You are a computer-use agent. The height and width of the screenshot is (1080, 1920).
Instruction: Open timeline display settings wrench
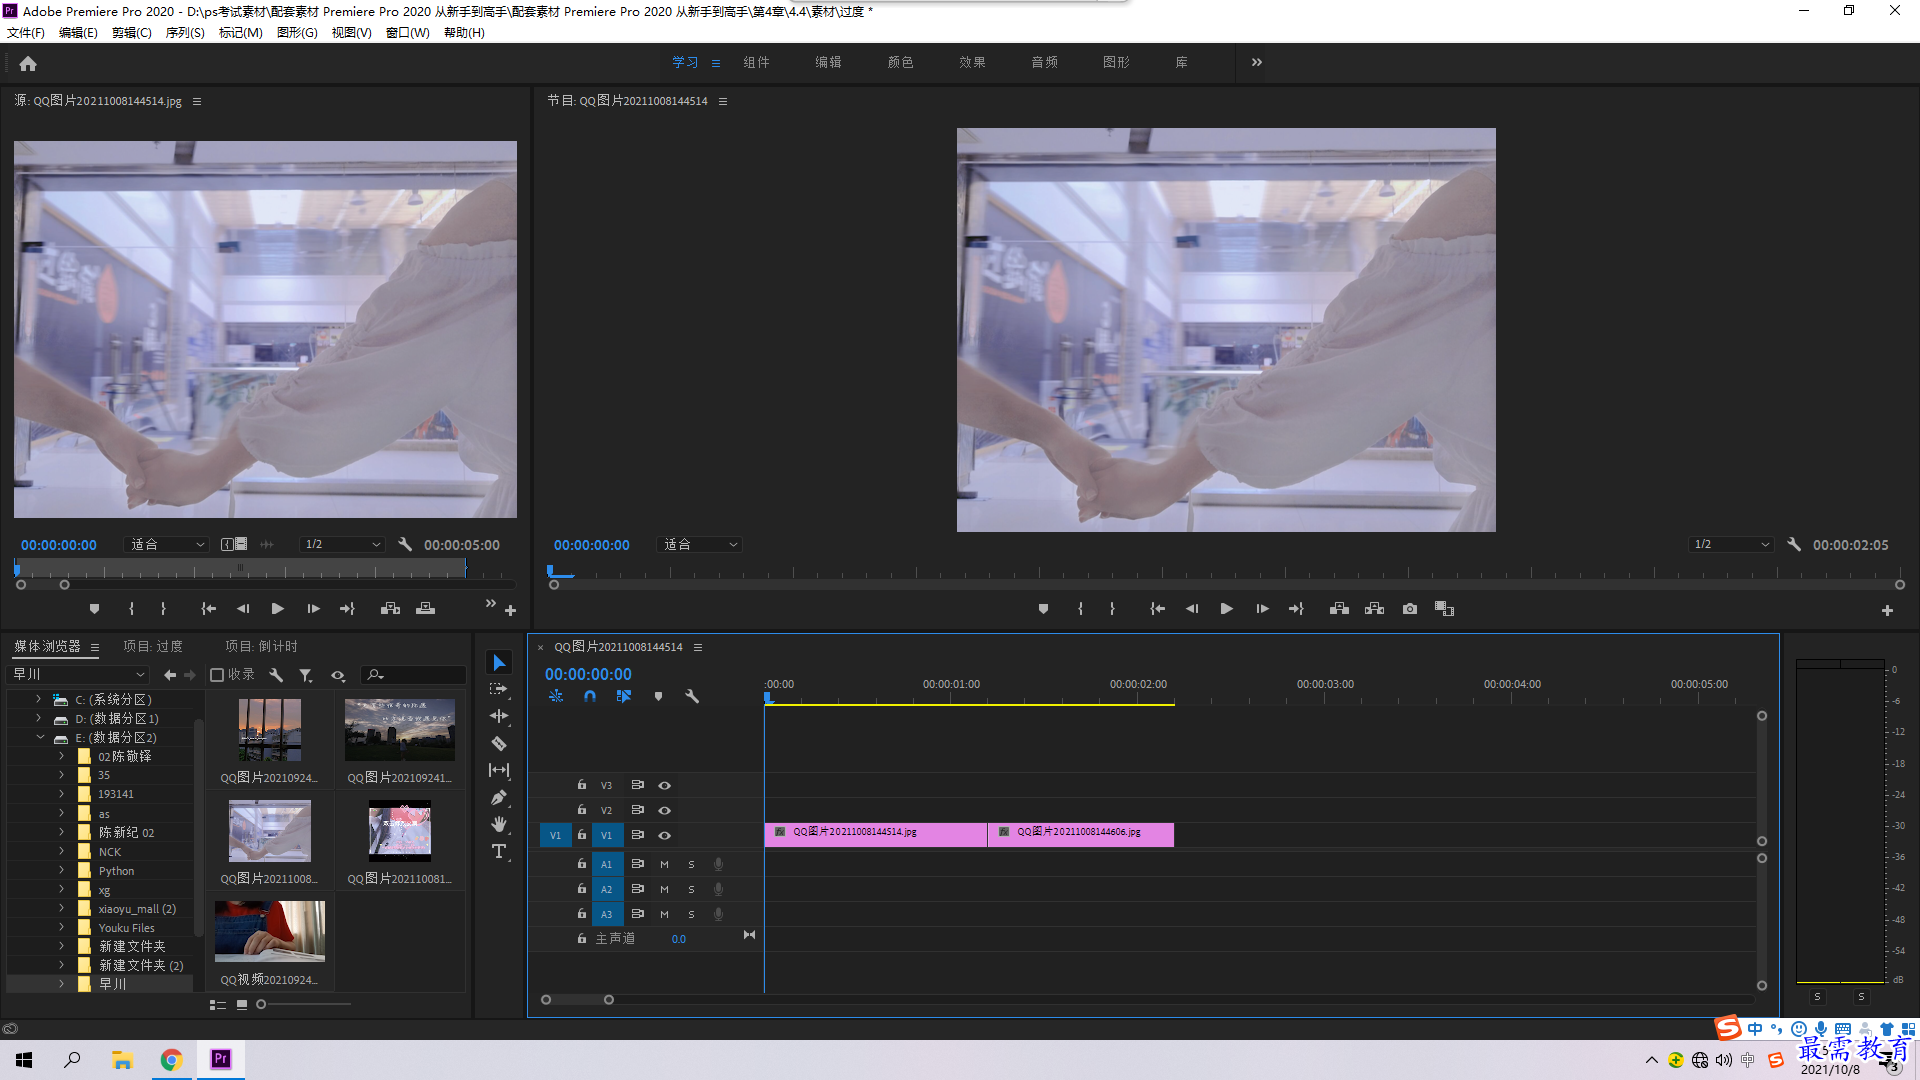click(691, 696)
